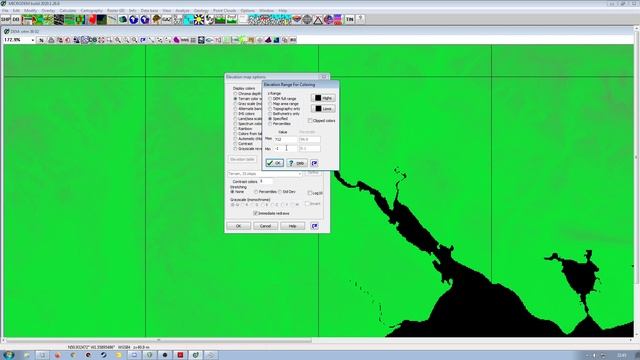Open the Overlay menu
The width and height of the screenshot is (640, 360).
tap(48, 11)
